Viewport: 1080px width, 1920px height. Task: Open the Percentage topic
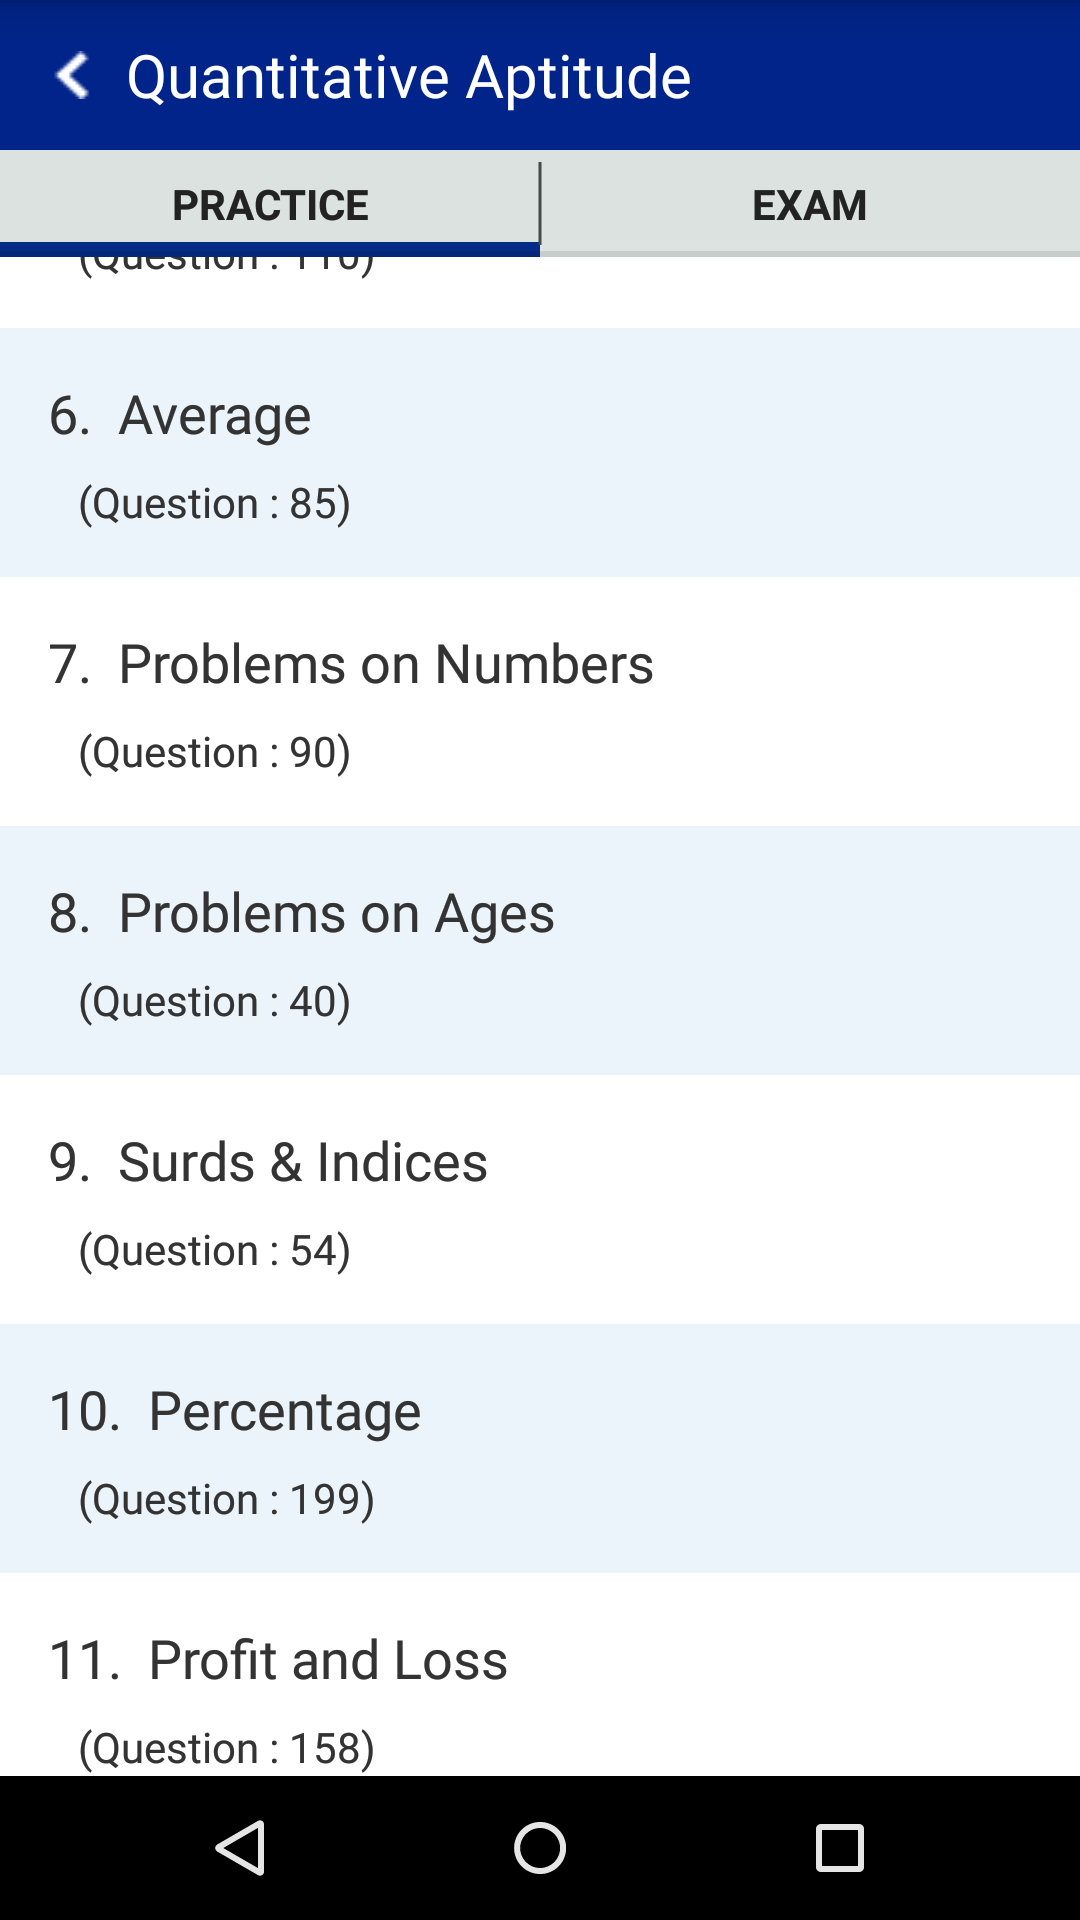(x=540, y=1448)
